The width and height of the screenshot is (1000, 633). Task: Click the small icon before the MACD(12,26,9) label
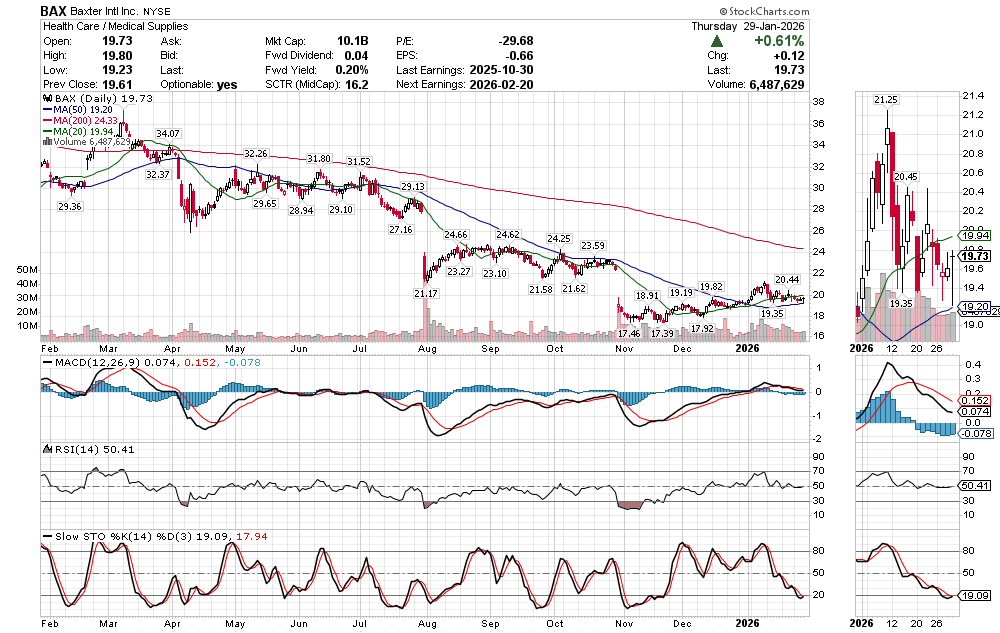[45, 361]
